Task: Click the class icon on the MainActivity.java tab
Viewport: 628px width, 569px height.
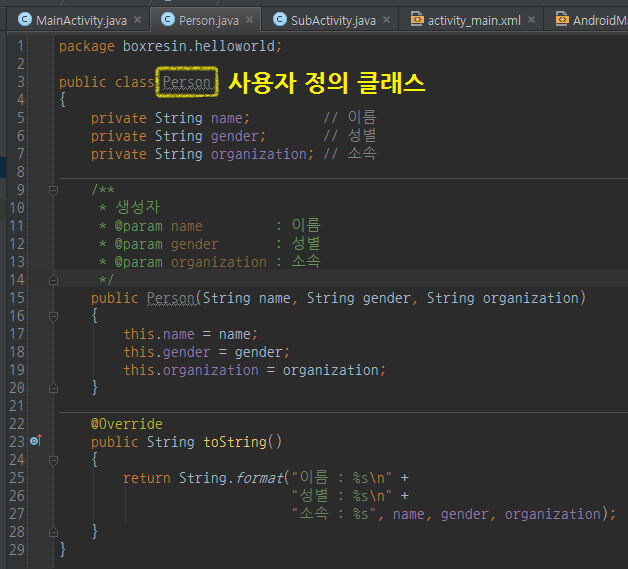Action: click(25, 19)
